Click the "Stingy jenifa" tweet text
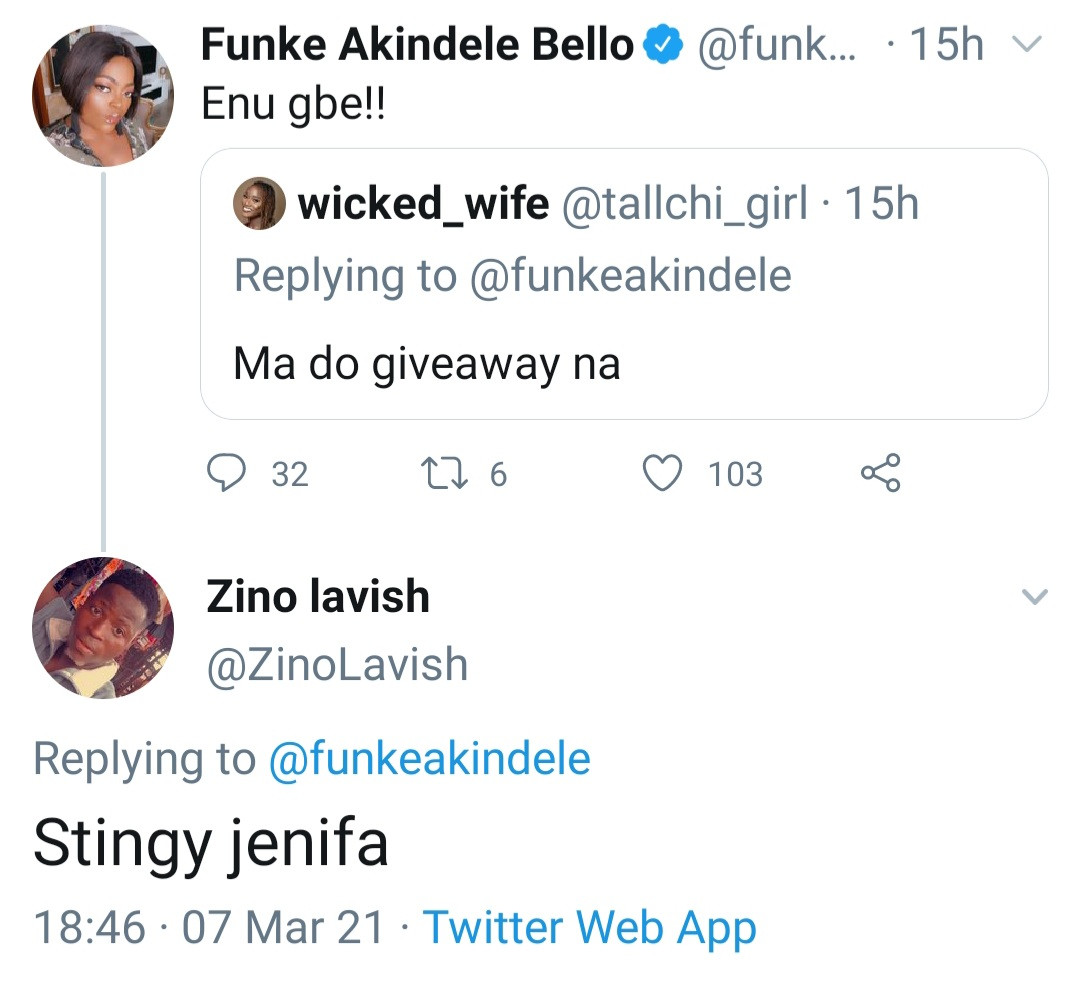This screenshot has height=982, width=1080. [x=210, y=843]
